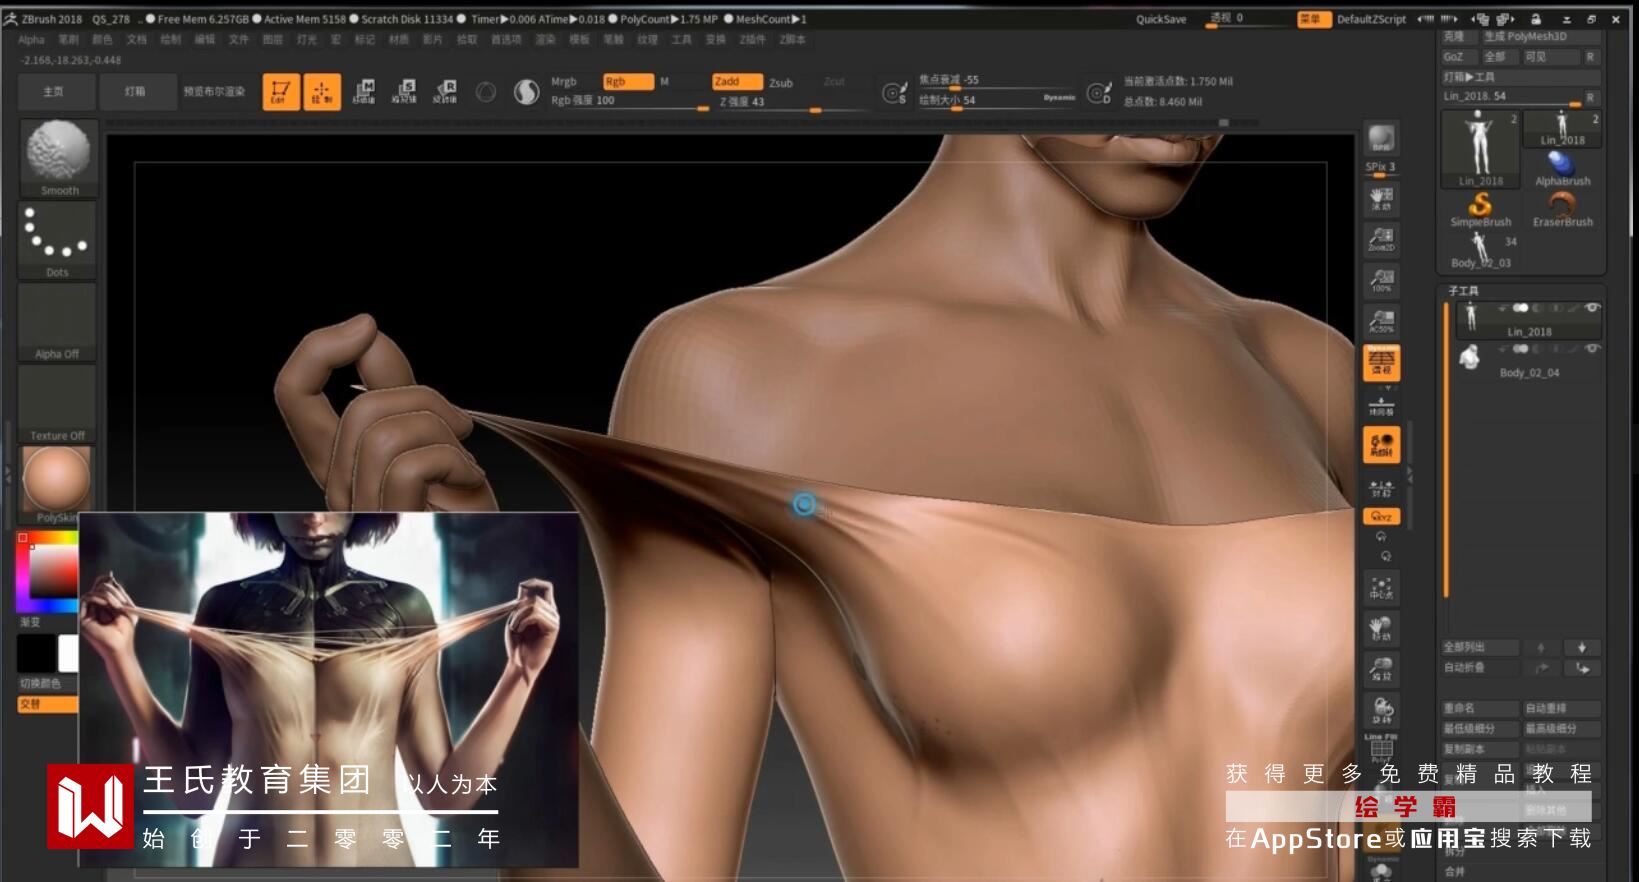Open the 编辑 menu
This screenshot has height=882, width=1639.
205,40
